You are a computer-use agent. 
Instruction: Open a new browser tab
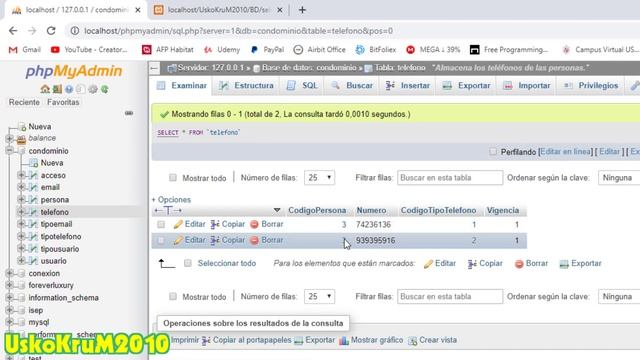coord(302,10)
